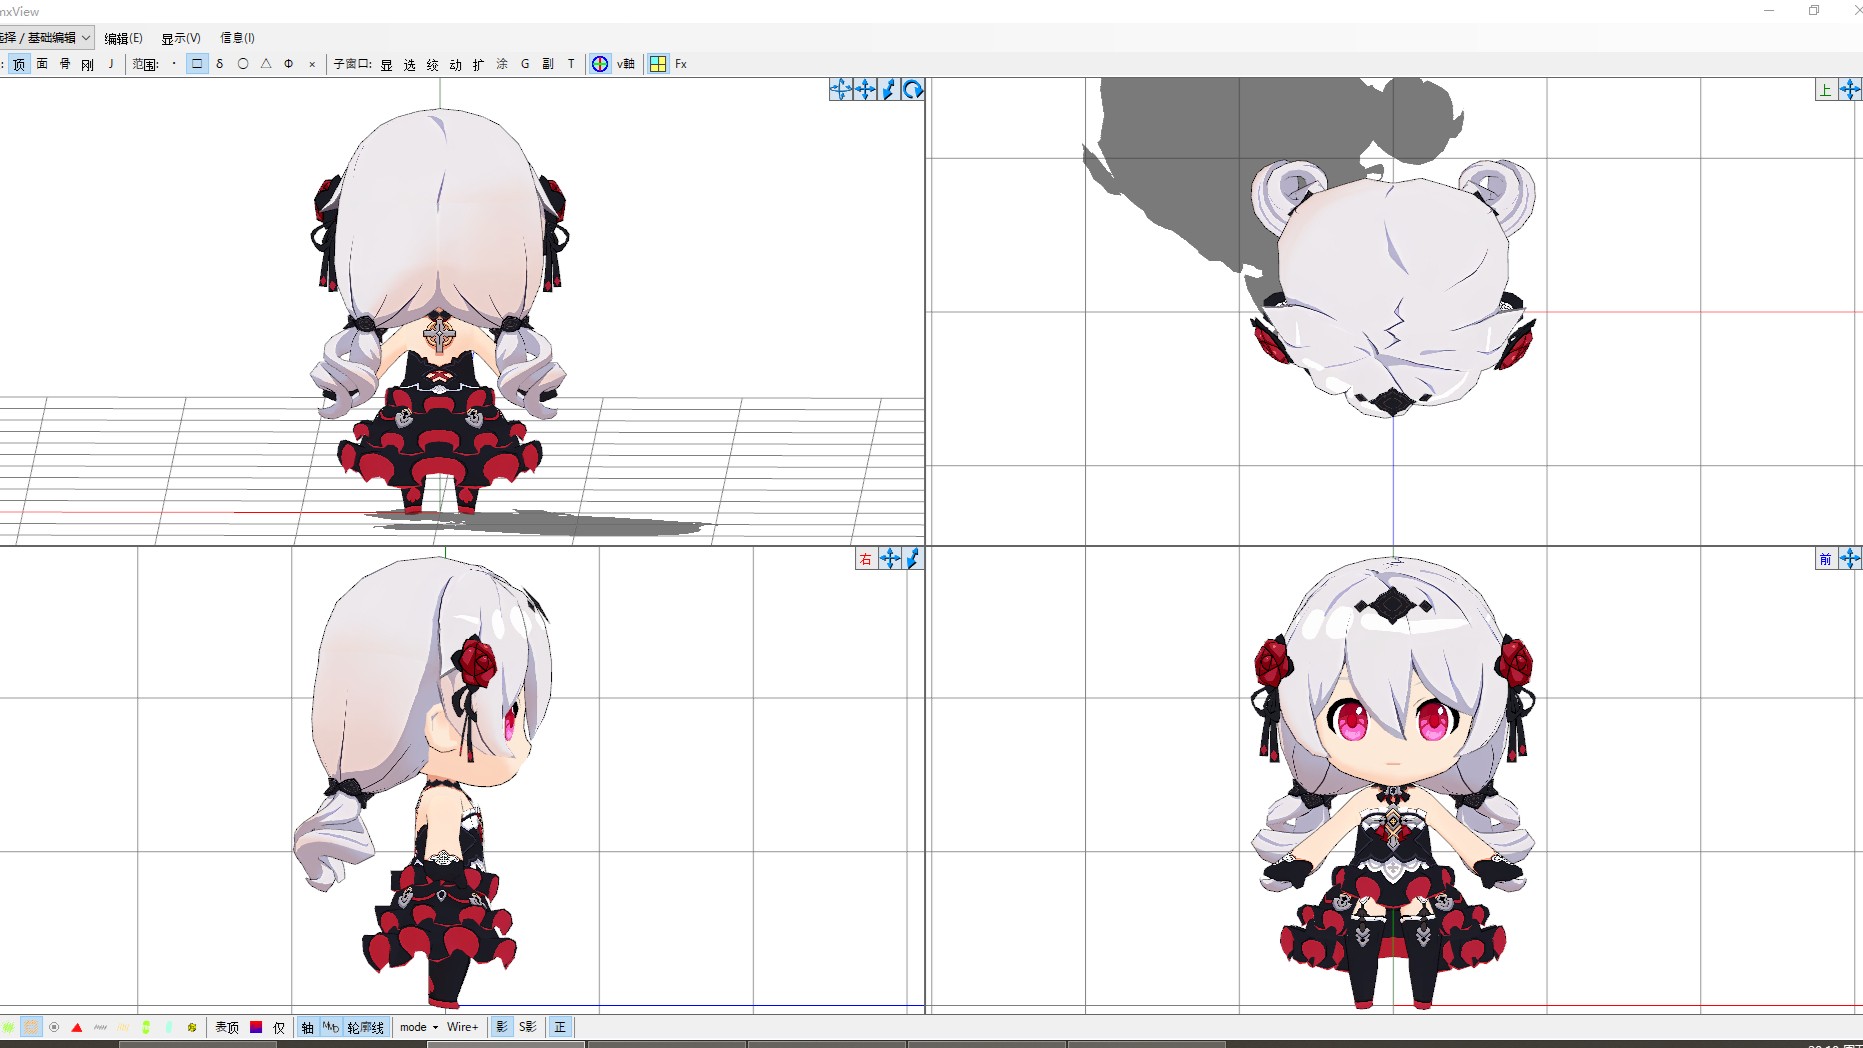Select the rectangle range selection tool

[197, 64]
